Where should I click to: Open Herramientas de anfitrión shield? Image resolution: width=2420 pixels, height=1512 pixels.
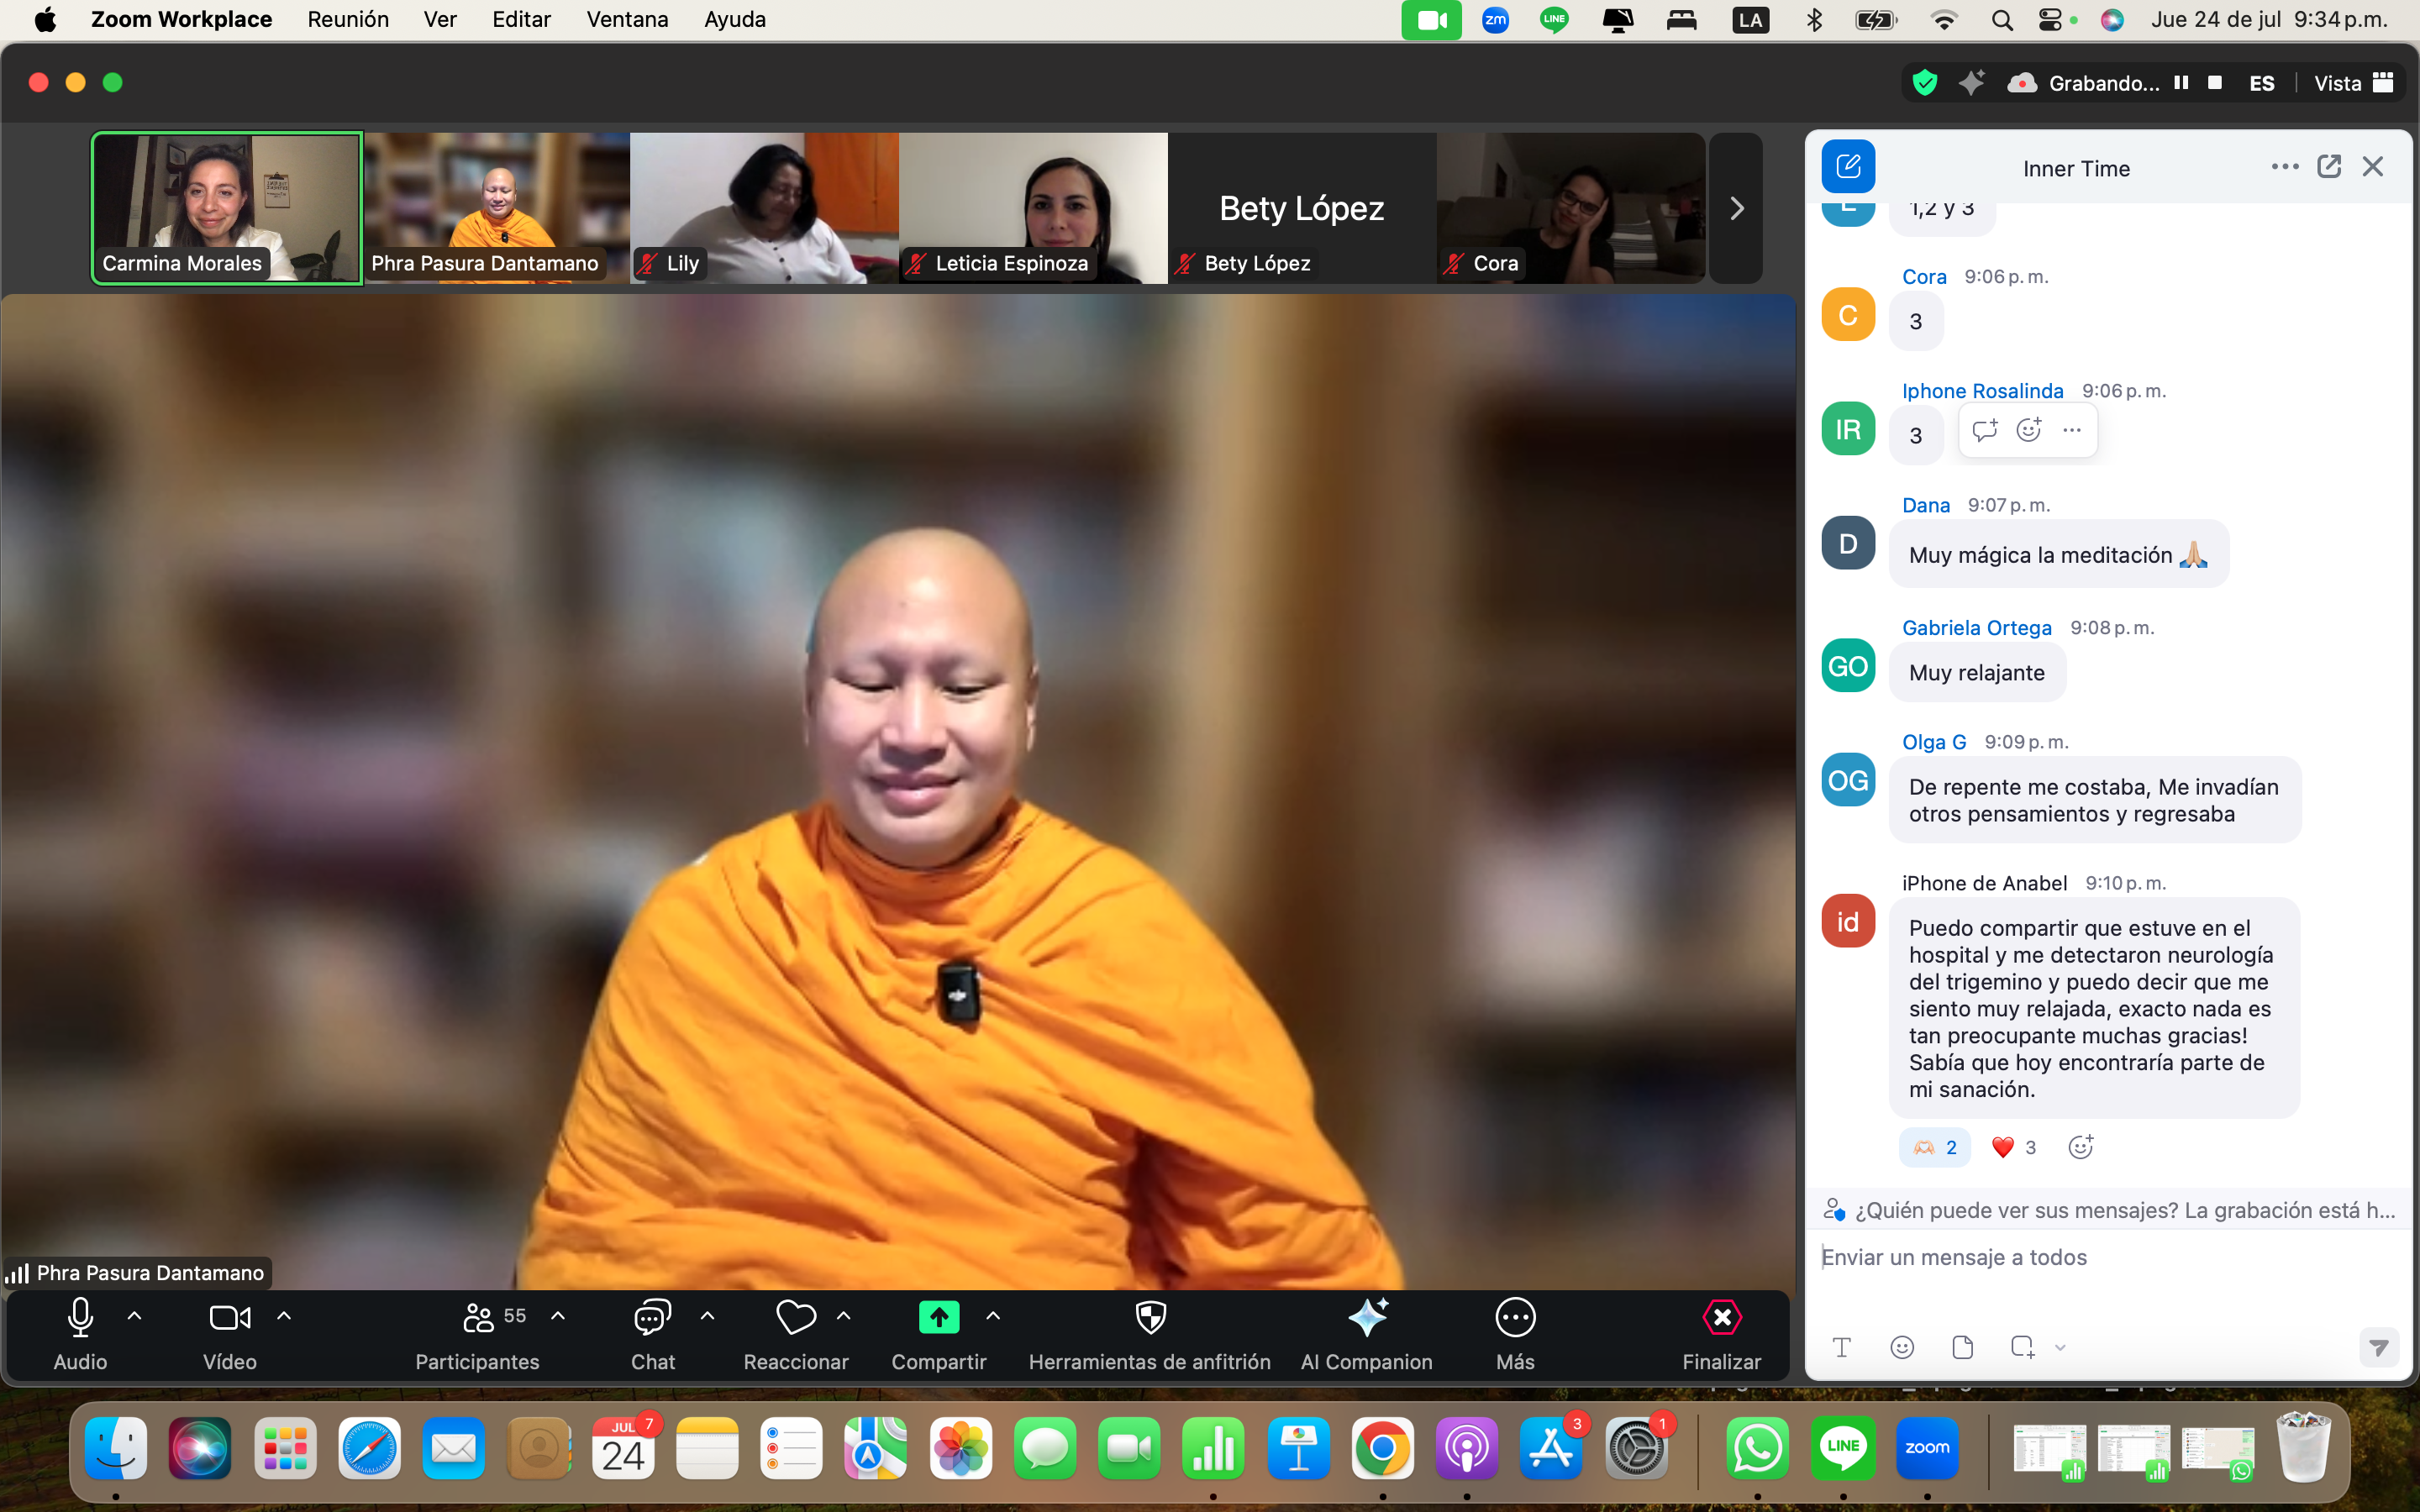1150,1334
